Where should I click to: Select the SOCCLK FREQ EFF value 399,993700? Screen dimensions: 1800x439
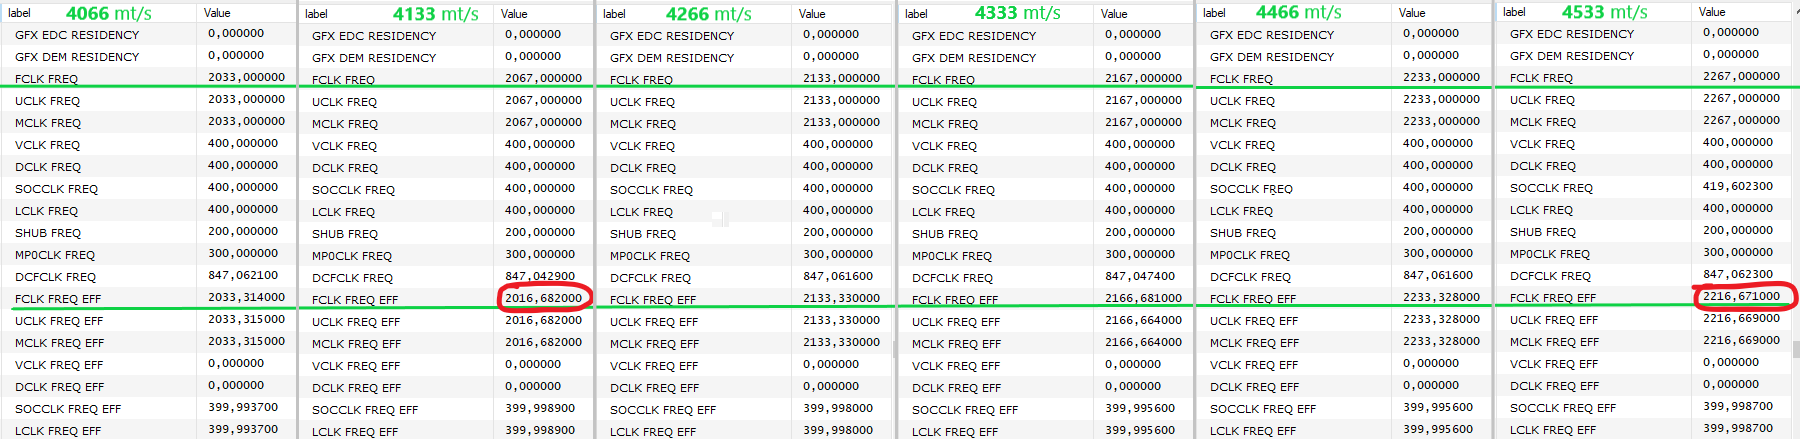pyautogui.click(x=243, y=407)
